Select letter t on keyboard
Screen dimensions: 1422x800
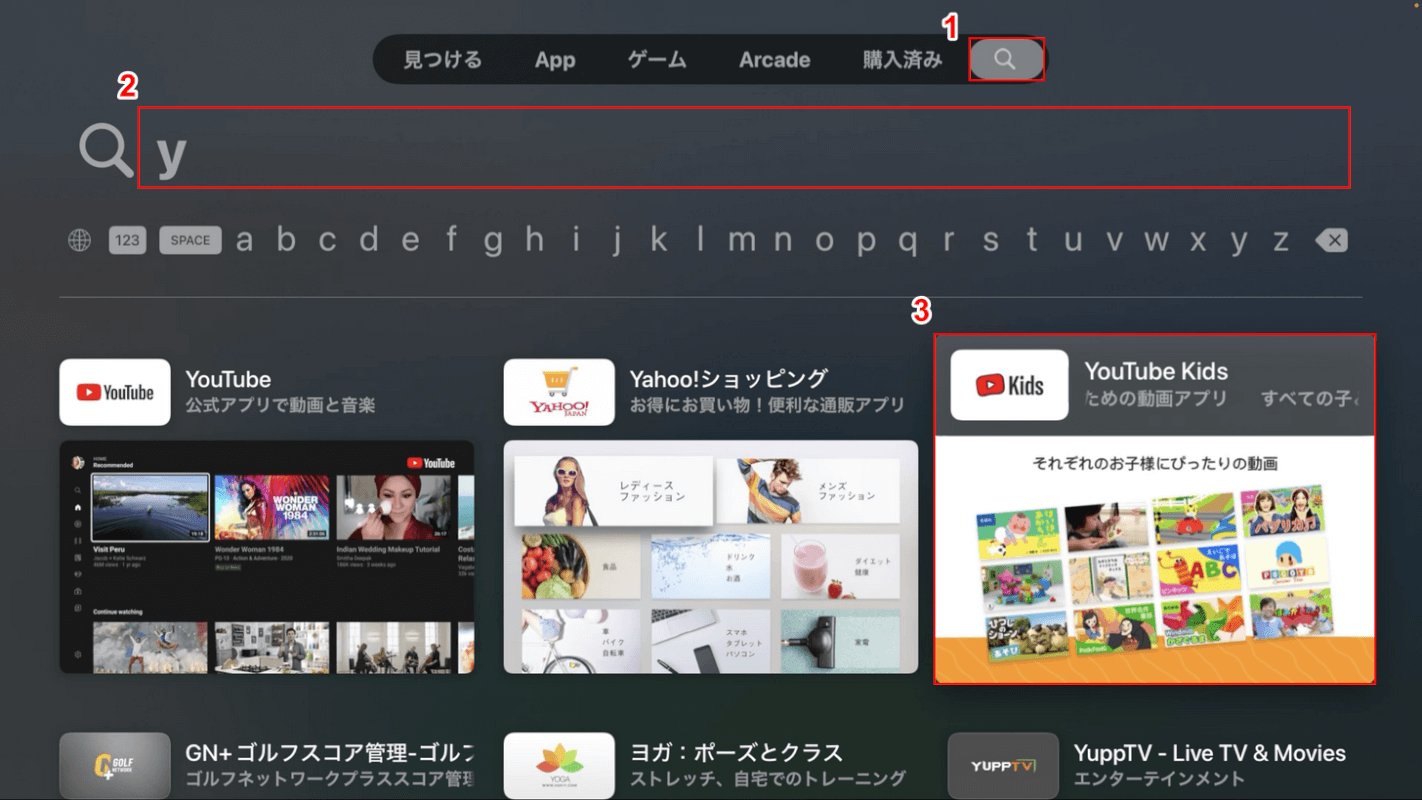click(x=1032, y=240)
